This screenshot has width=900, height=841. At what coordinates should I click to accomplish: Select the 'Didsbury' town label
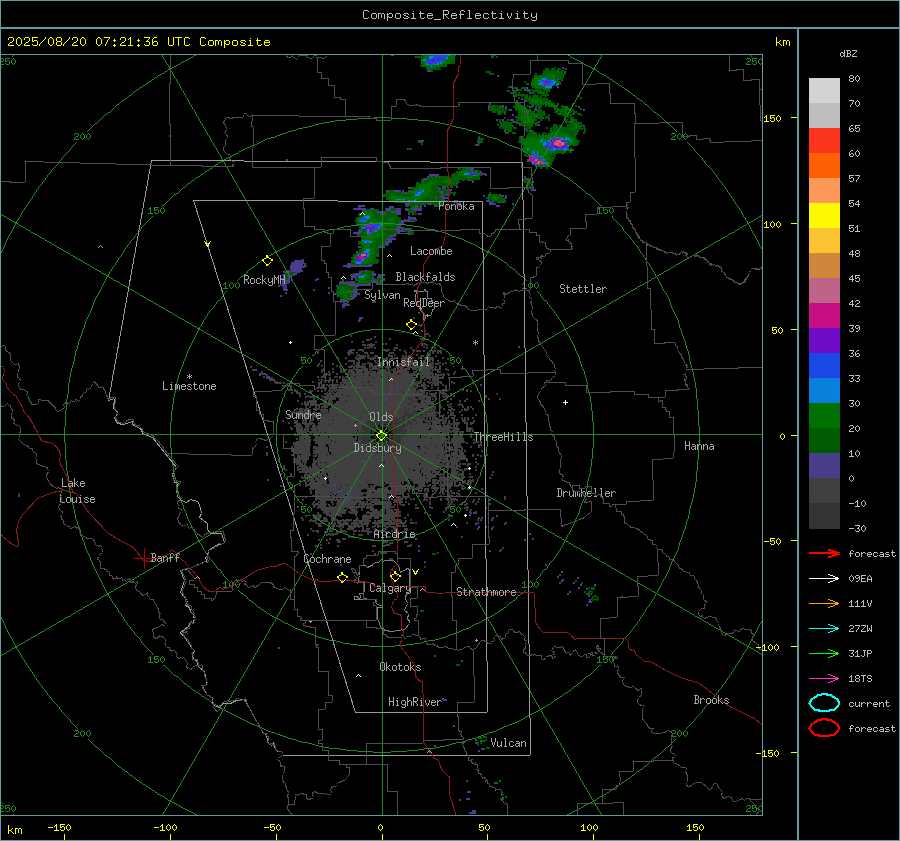[377, 448]
